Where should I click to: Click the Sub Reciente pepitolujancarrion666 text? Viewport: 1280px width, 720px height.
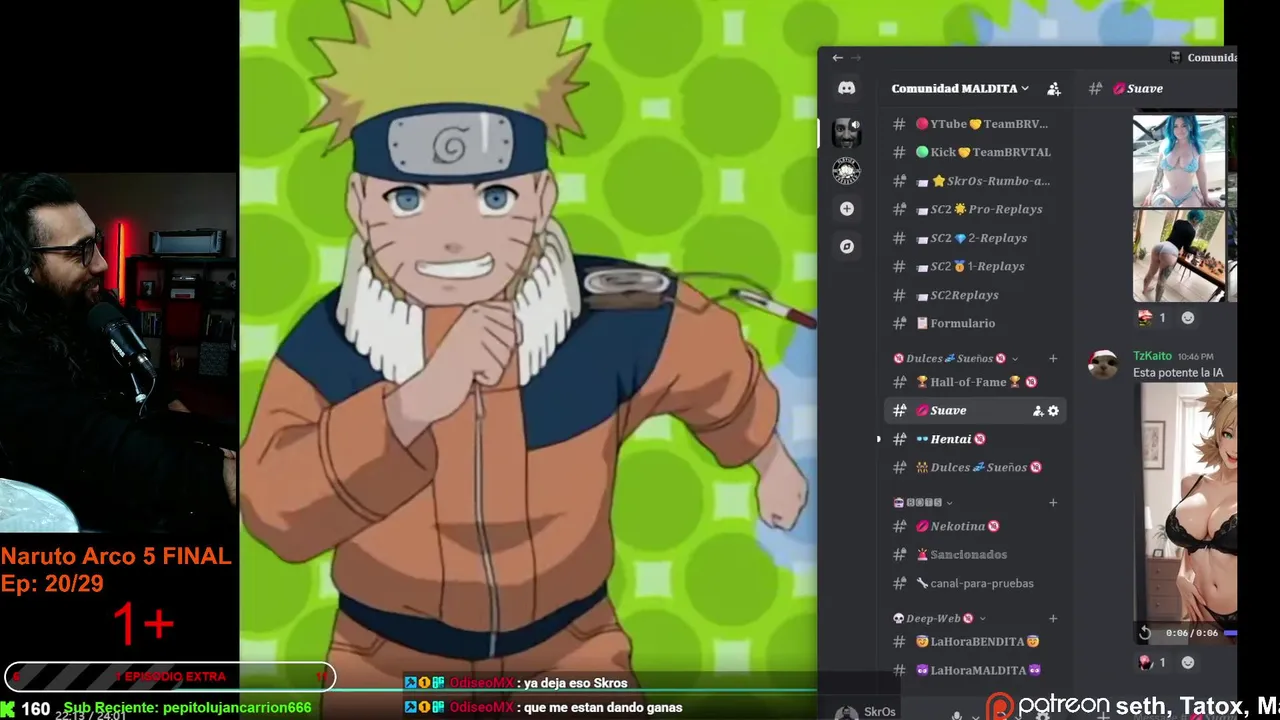pos(188,708)
